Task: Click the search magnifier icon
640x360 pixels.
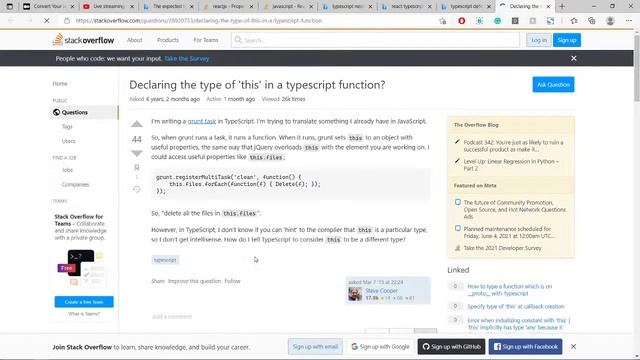Action: (238, 40)
